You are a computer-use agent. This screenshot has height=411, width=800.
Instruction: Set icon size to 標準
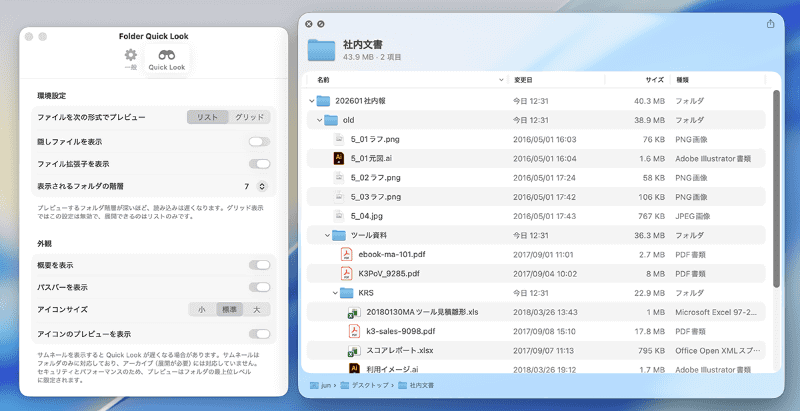(x=229, y=310)
